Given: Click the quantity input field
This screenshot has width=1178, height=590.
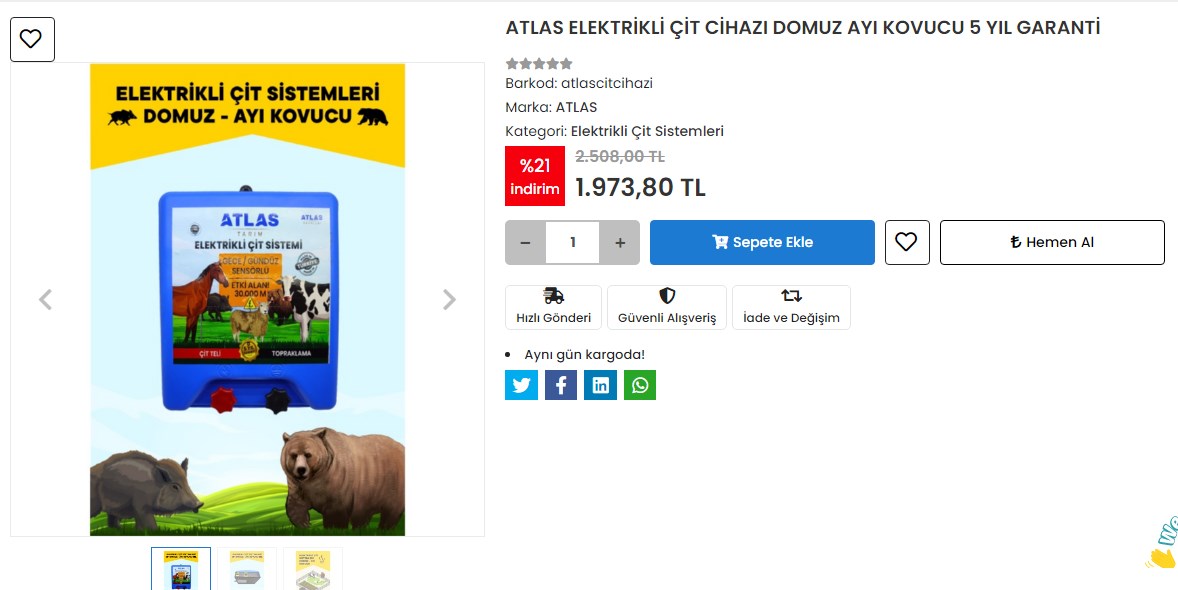Looking at the screenshot, I should click(572, 242).
